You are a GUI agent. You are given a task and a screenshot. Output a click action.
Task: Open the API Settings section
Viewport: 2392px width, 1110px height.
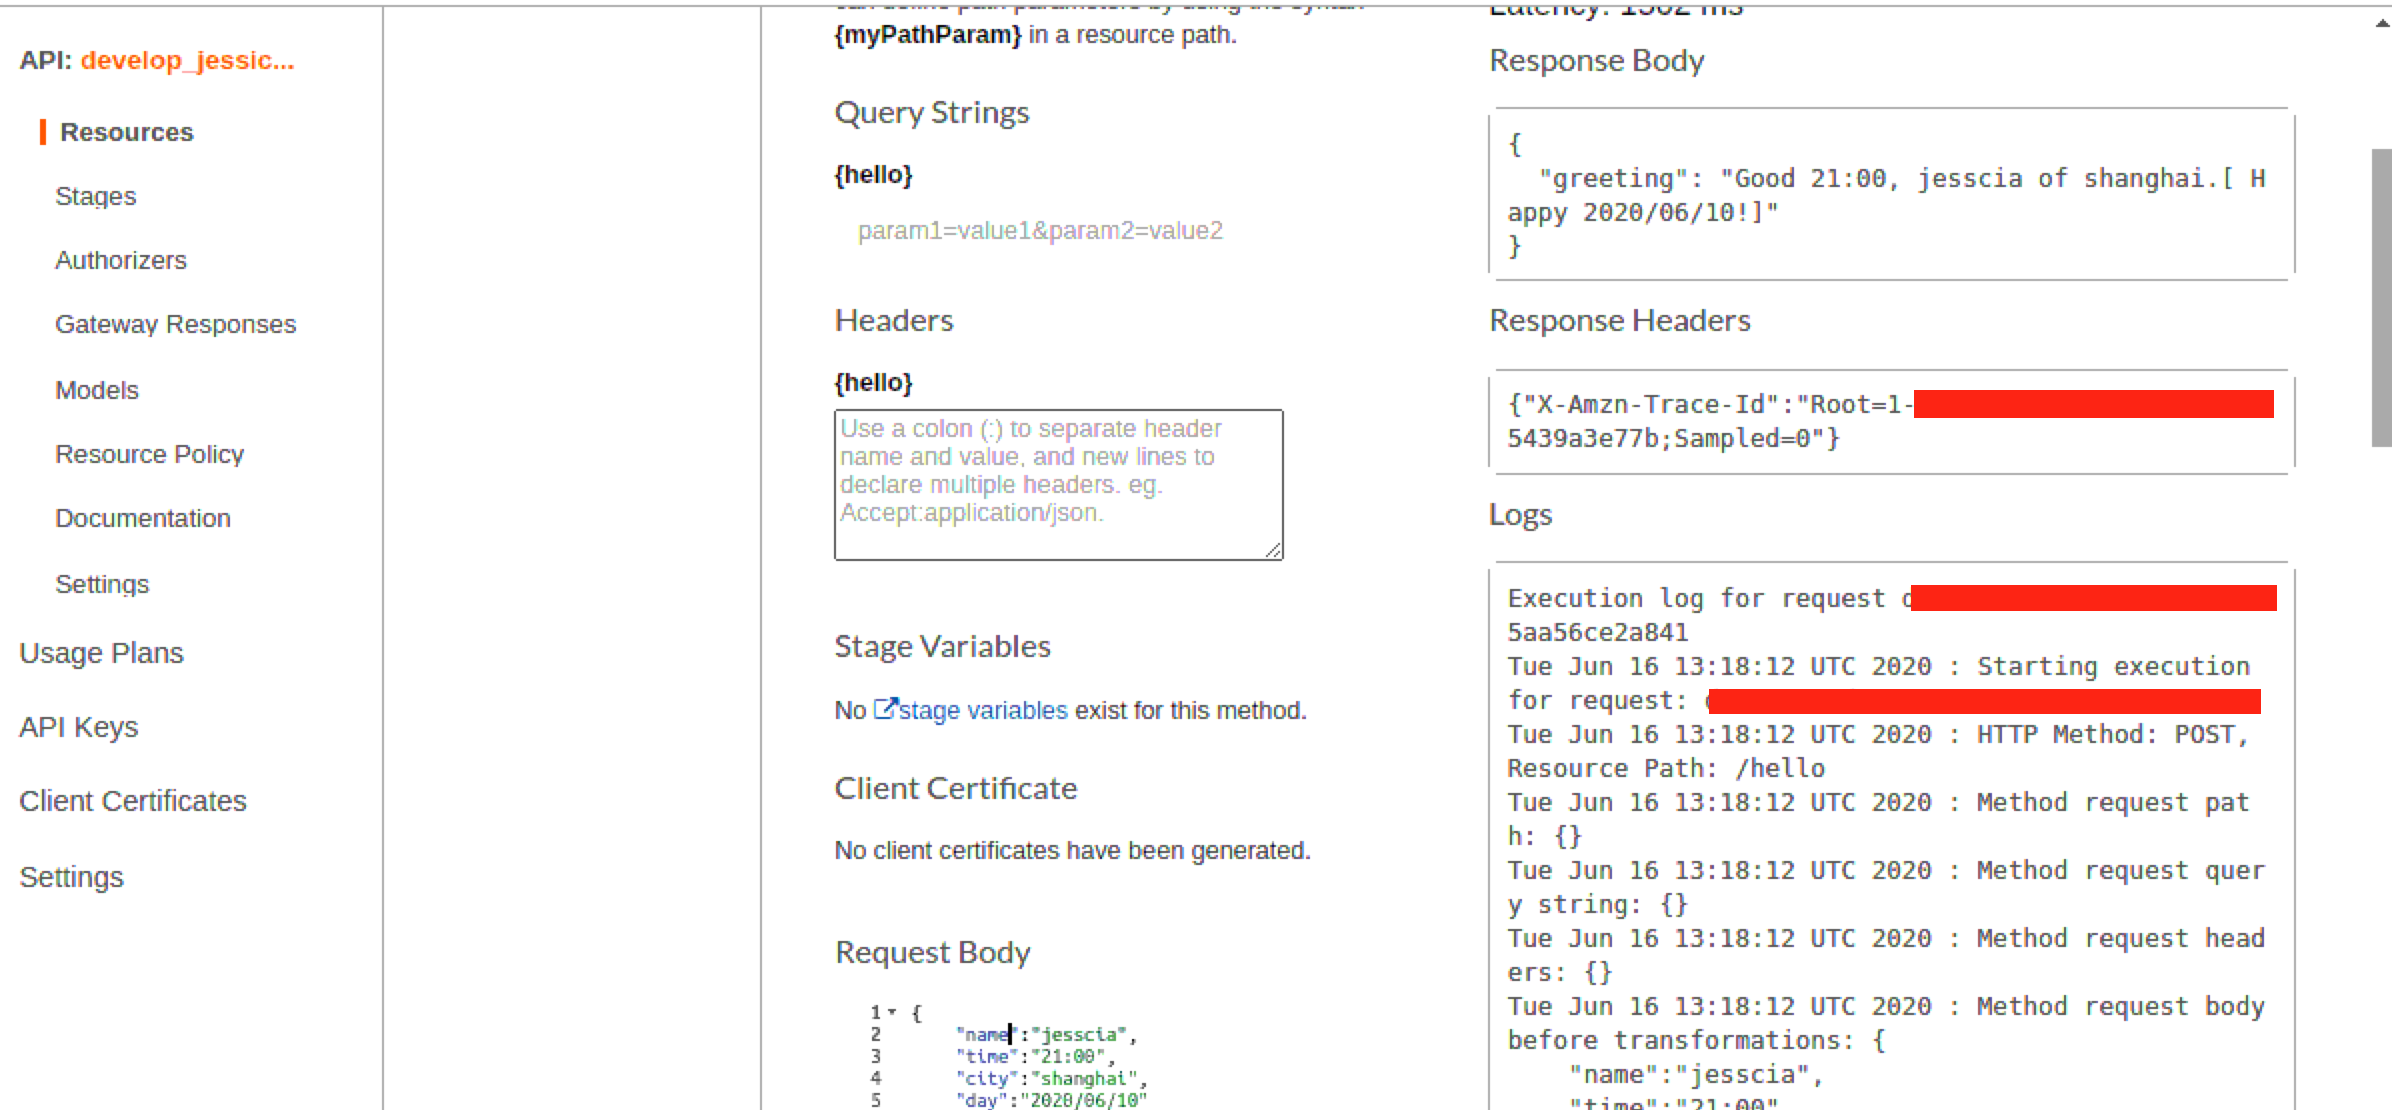[102, 583]
